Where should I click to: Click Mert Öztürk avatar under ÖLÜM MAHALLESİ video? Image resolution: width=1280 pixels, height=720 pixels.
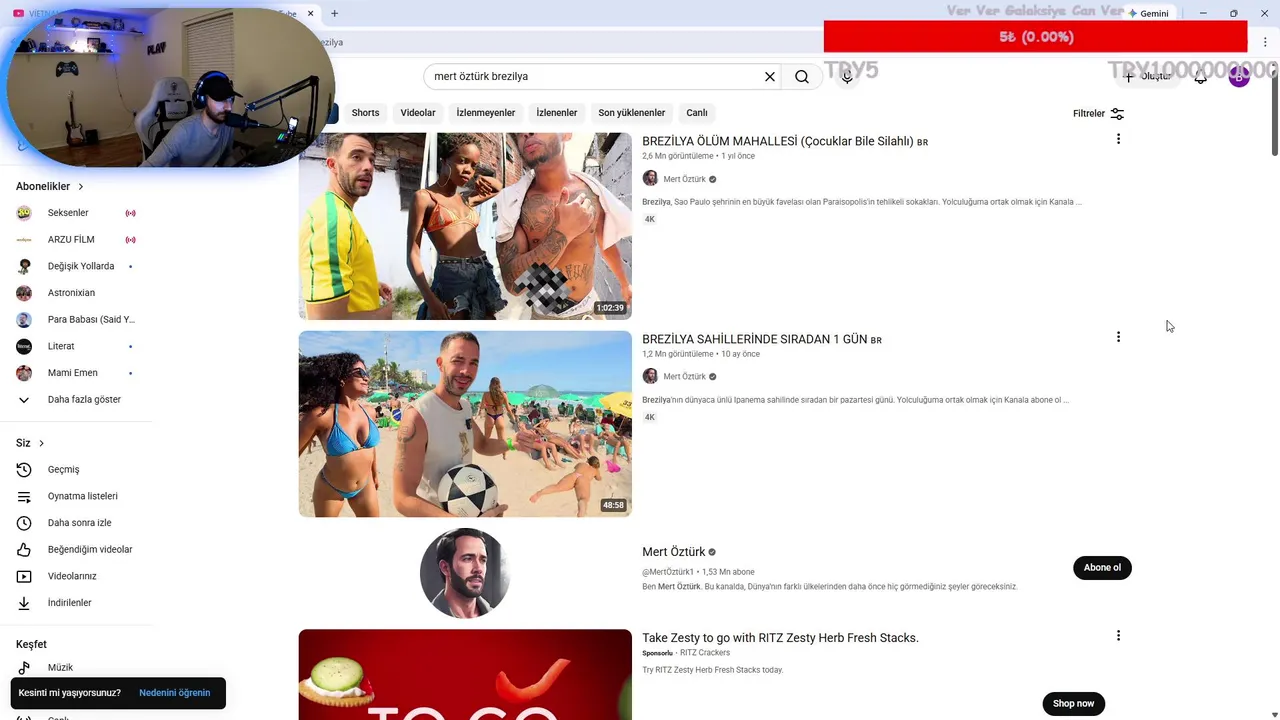[x=650, y=179]
